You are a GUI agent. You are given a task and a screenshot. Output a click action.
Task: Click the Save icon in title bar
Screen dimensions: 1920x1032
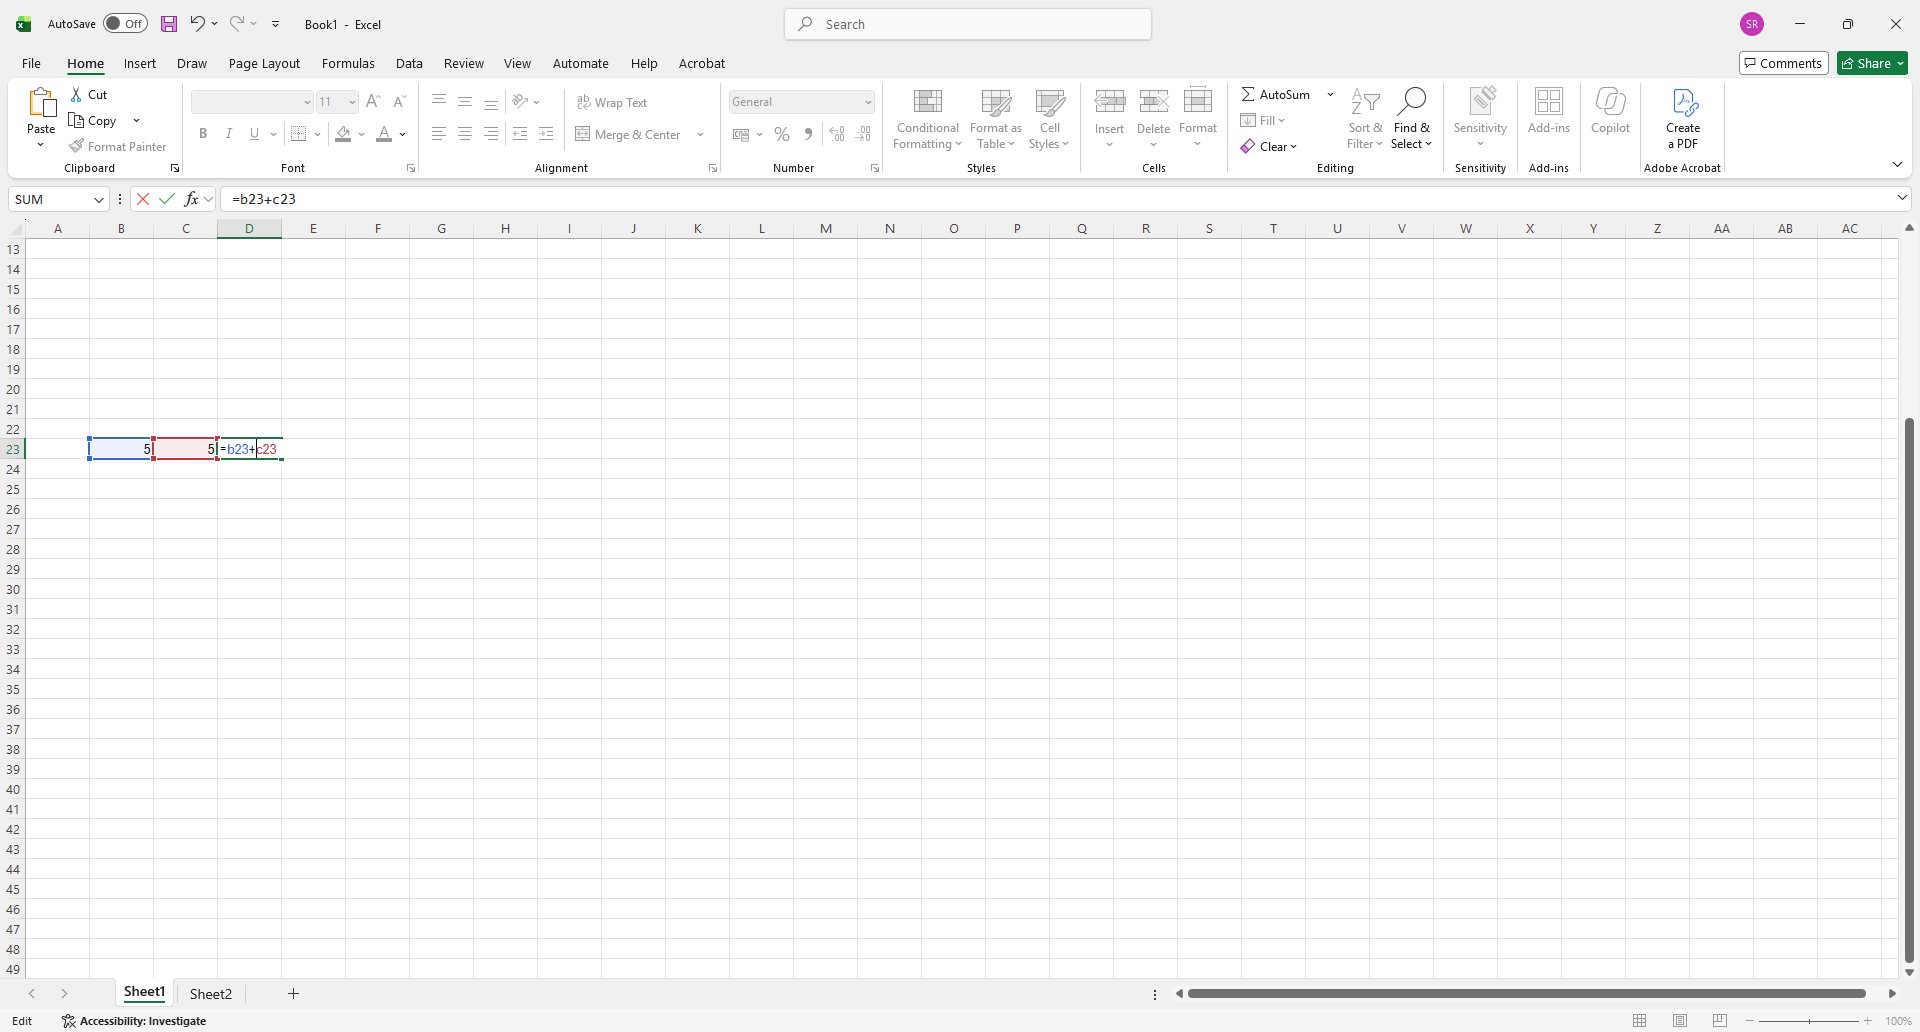[x=169, y=24]
